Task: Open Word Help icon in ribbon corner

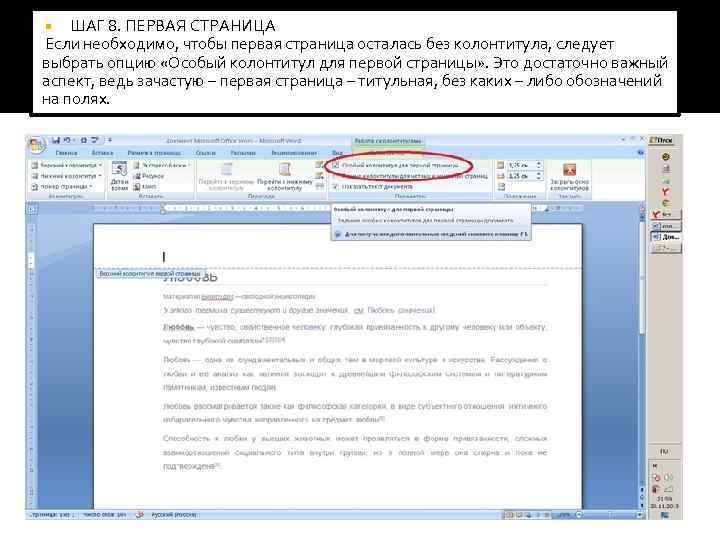Action: (640, 152)
